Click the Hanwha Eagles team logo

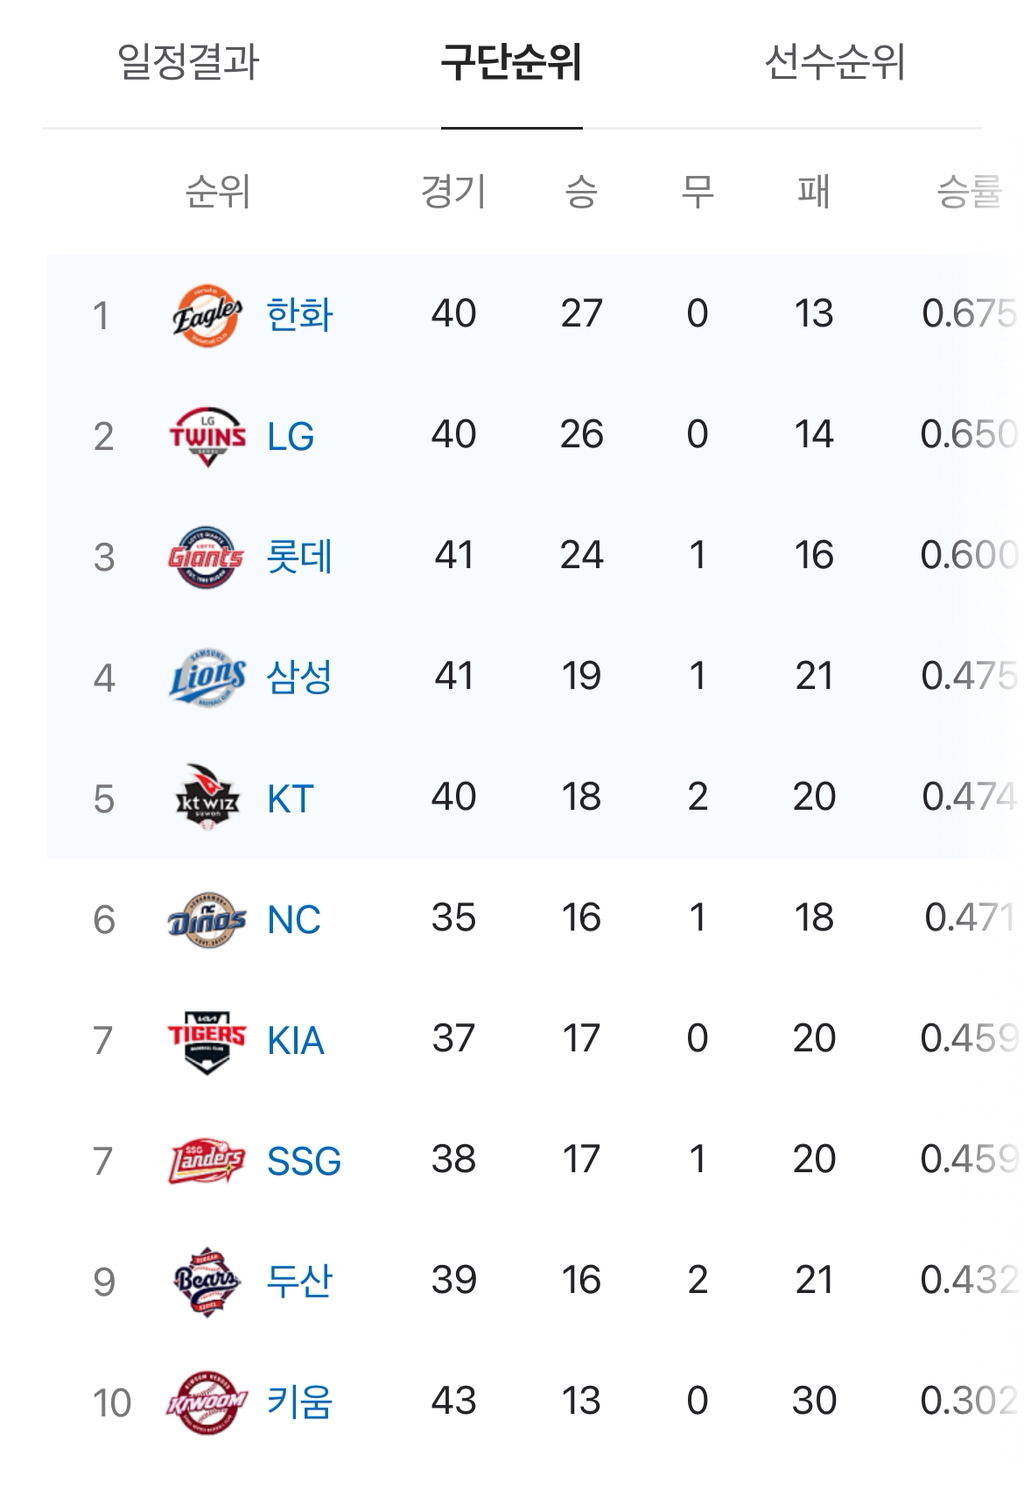pos(207,316)
